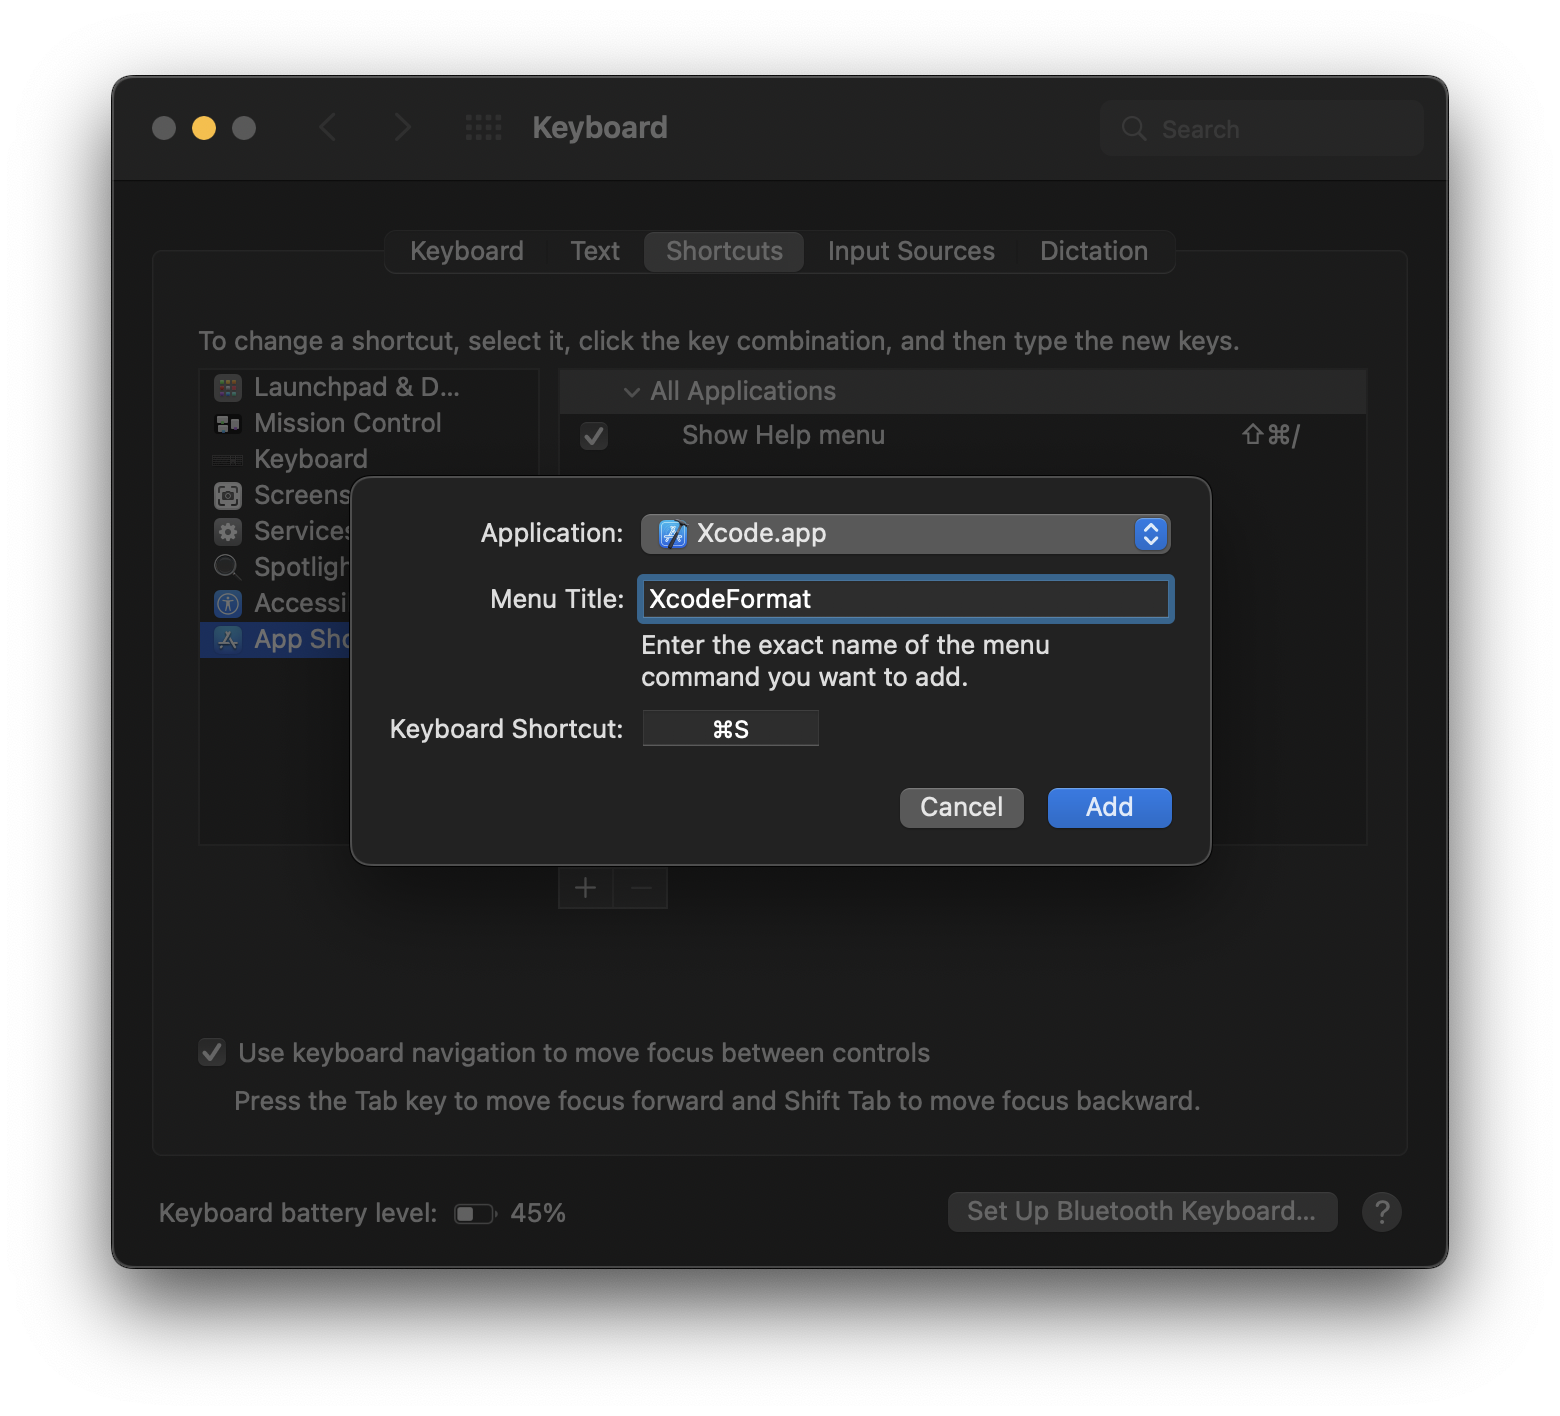Click the Xcode app icon in popup
The height and width of the screenshot is (1416, 1560).
(x=673, y=534)
